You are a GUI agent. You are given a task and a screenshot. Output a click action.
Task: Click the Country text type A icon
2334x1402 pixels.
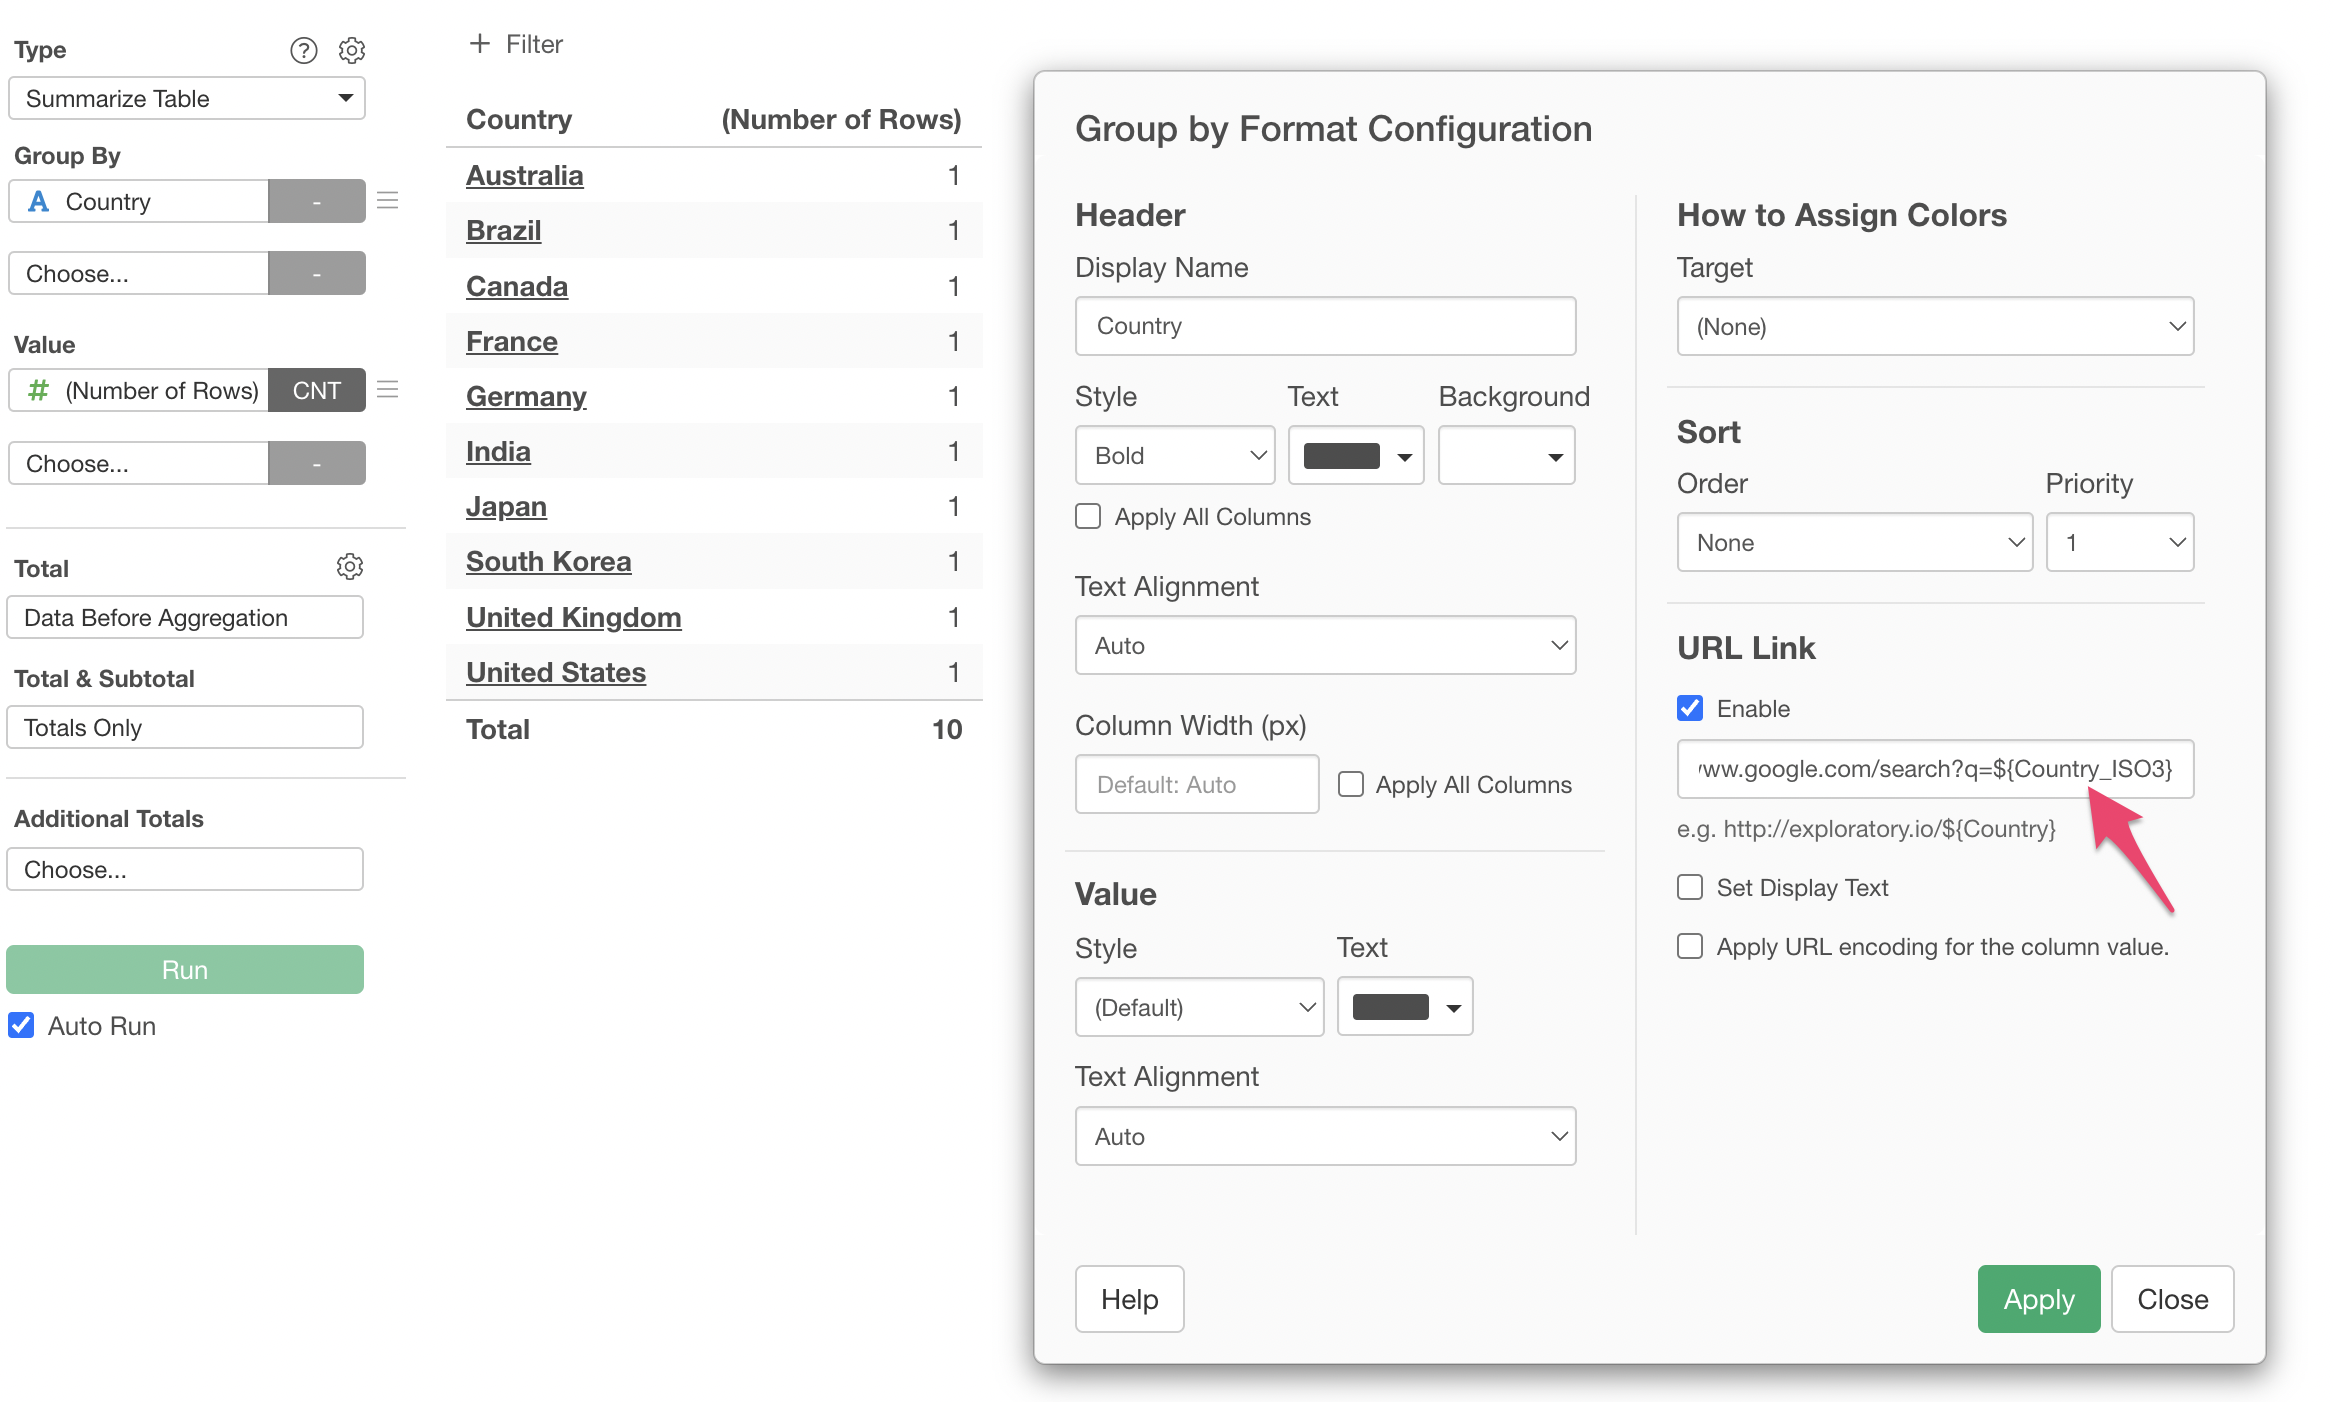pos(39,202)
